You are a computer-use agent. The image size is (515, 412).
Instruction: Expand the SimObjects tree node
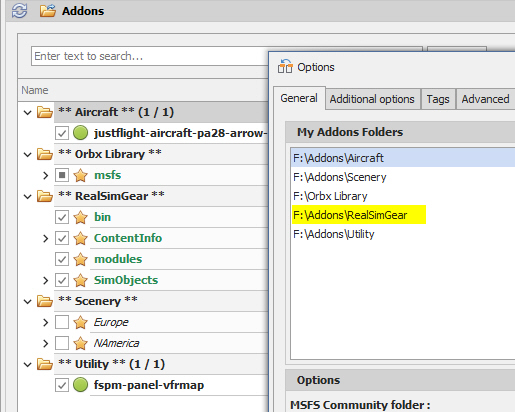coord(46,280)
